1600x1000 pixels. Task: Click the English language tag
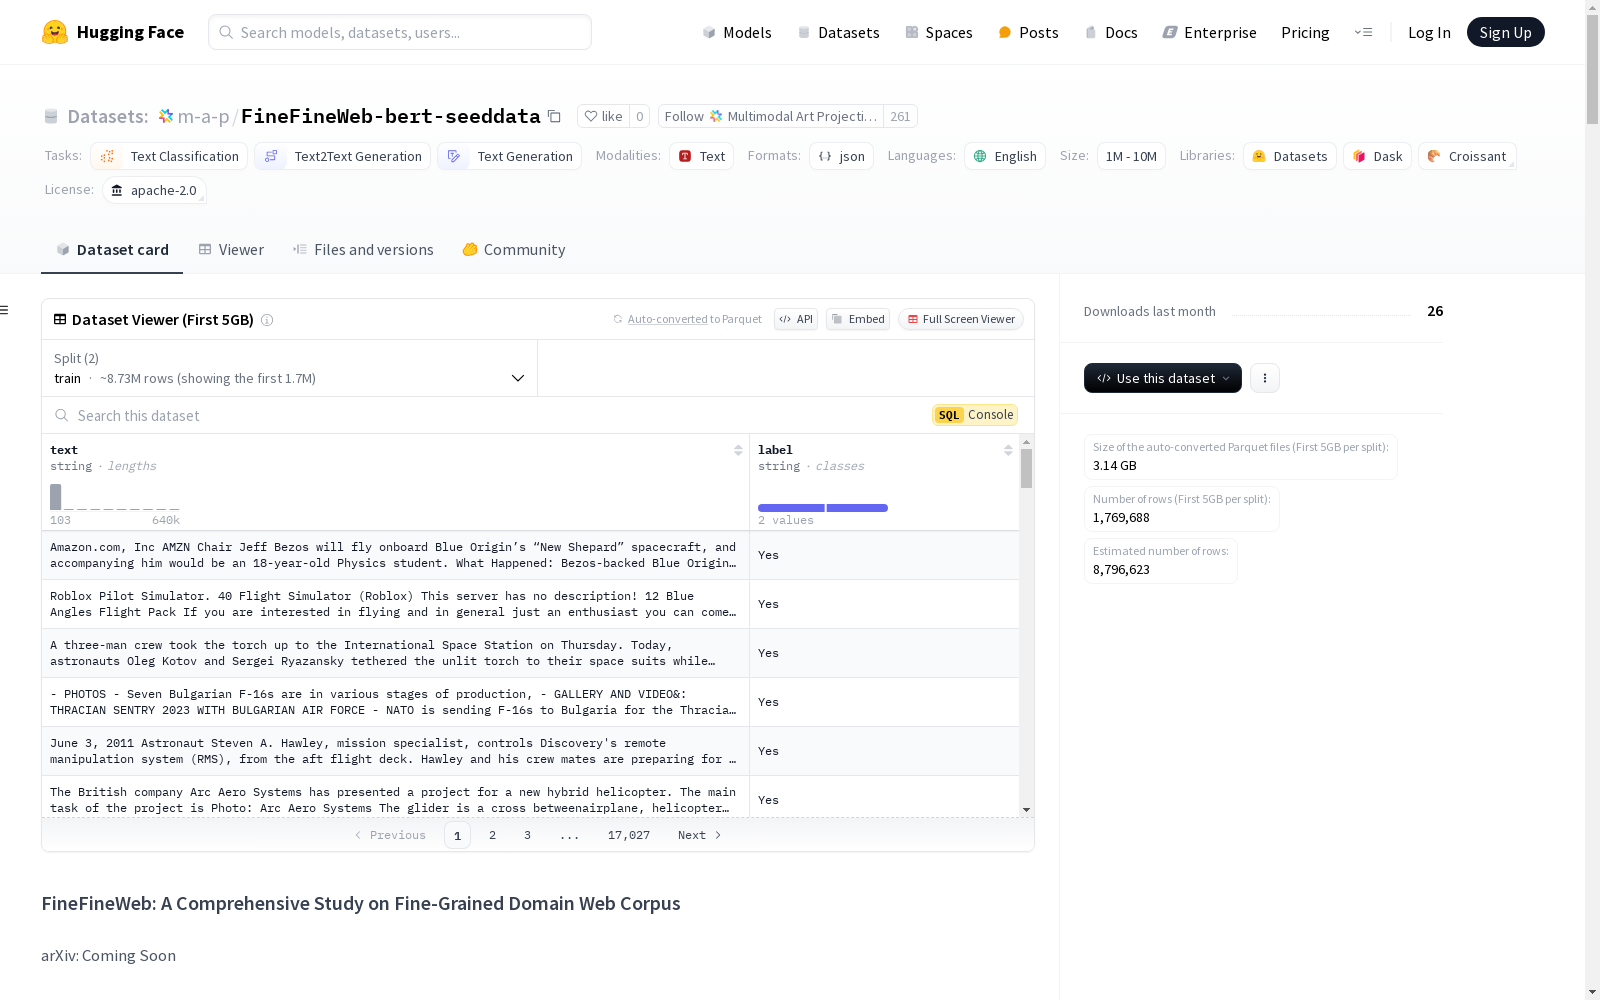(1005, 156)
